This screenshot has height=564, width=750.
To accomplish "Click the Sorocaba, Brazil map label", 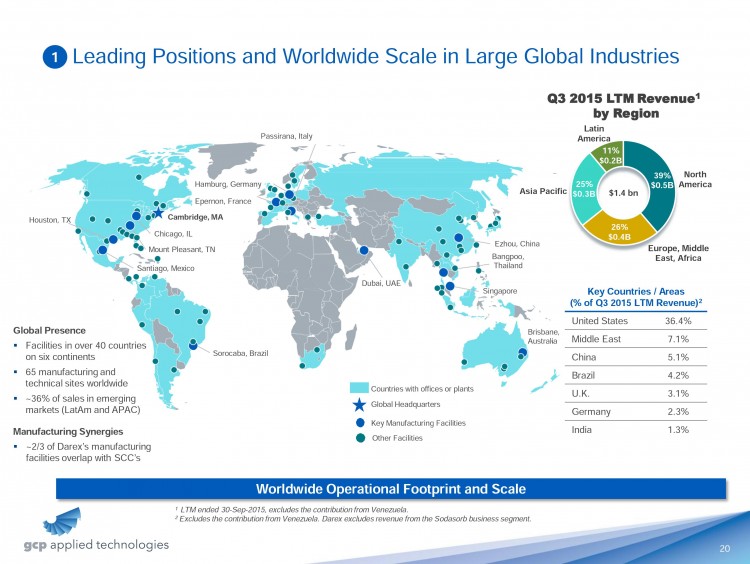I will tap(242, 353).
